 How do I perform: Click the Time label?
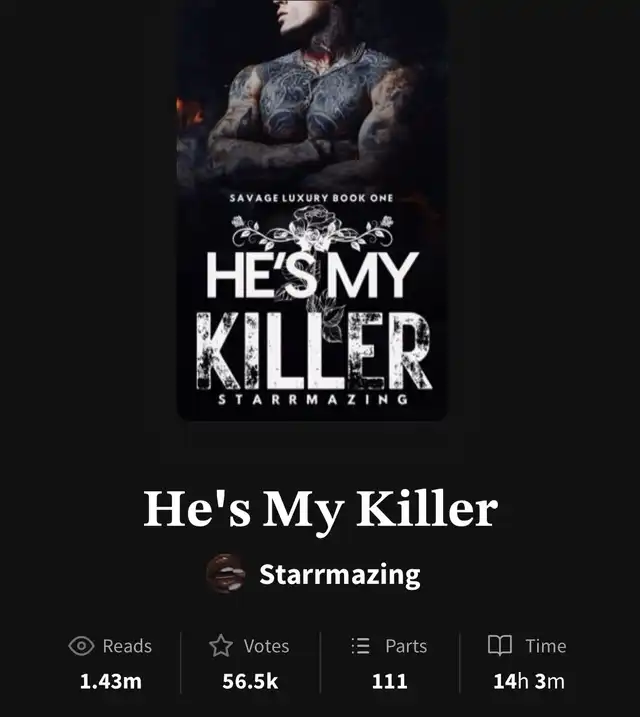click(546, 646)
